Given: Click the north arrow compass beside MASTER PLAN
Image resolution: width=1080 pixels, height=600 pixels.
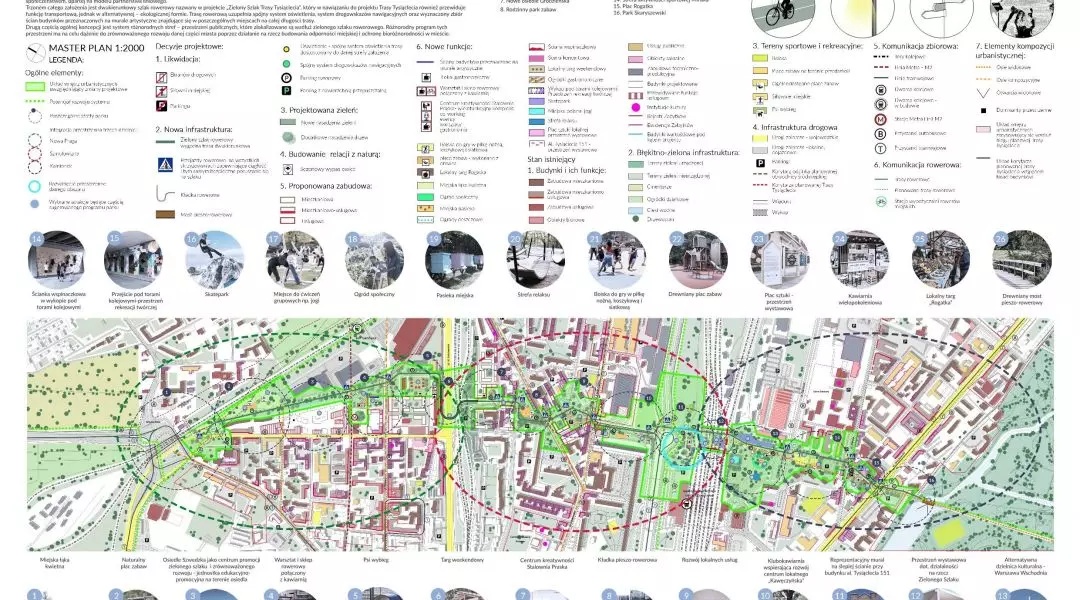Looking at the screenshot, I should pyautogui.click(x=36, y=53).
